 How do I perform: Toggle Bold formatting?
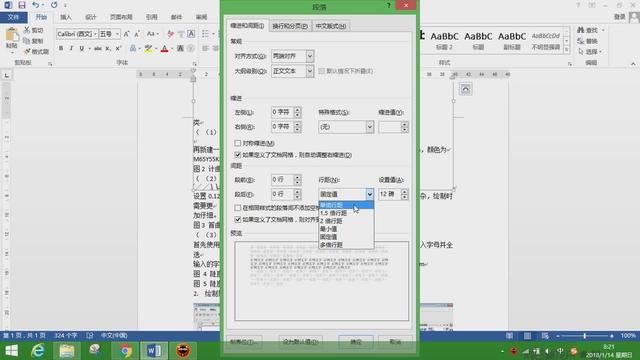(61, 49)
